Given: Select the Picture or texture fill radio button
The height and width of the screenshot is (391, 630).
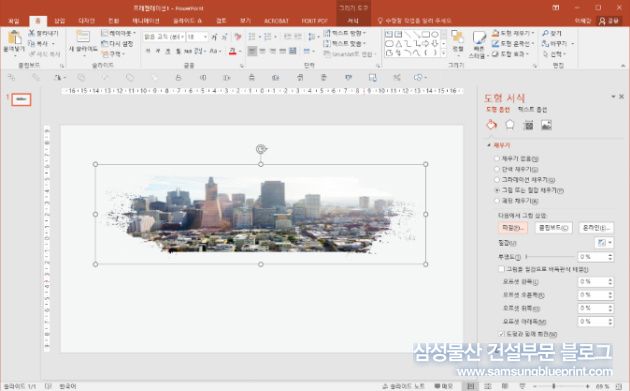Looking at the screenshot, I should [497, 190].
